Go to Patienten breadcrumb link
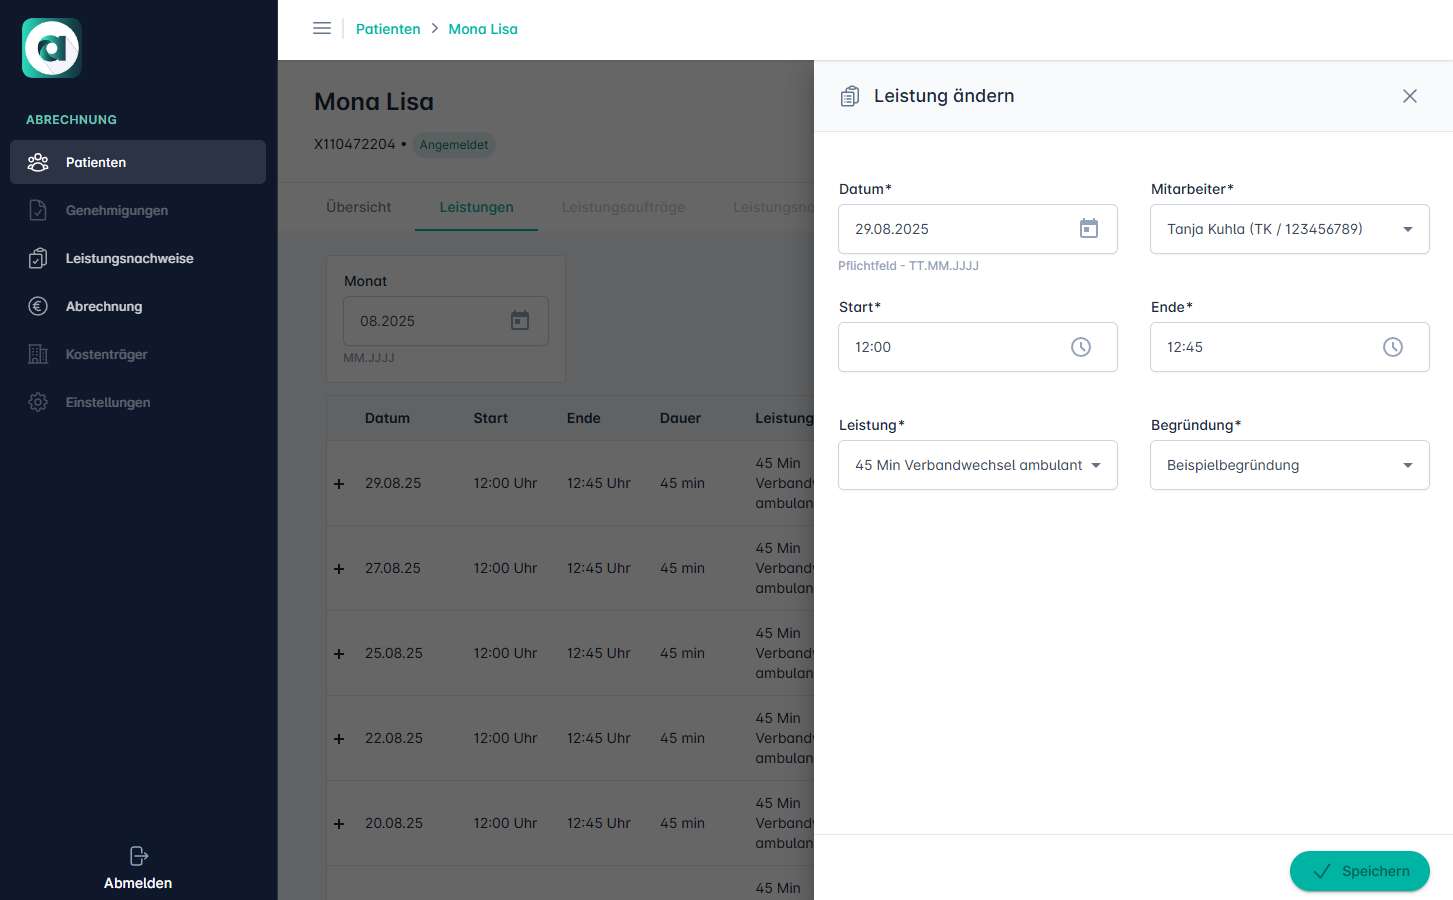The image size is (1453, 900). point(388,29)
